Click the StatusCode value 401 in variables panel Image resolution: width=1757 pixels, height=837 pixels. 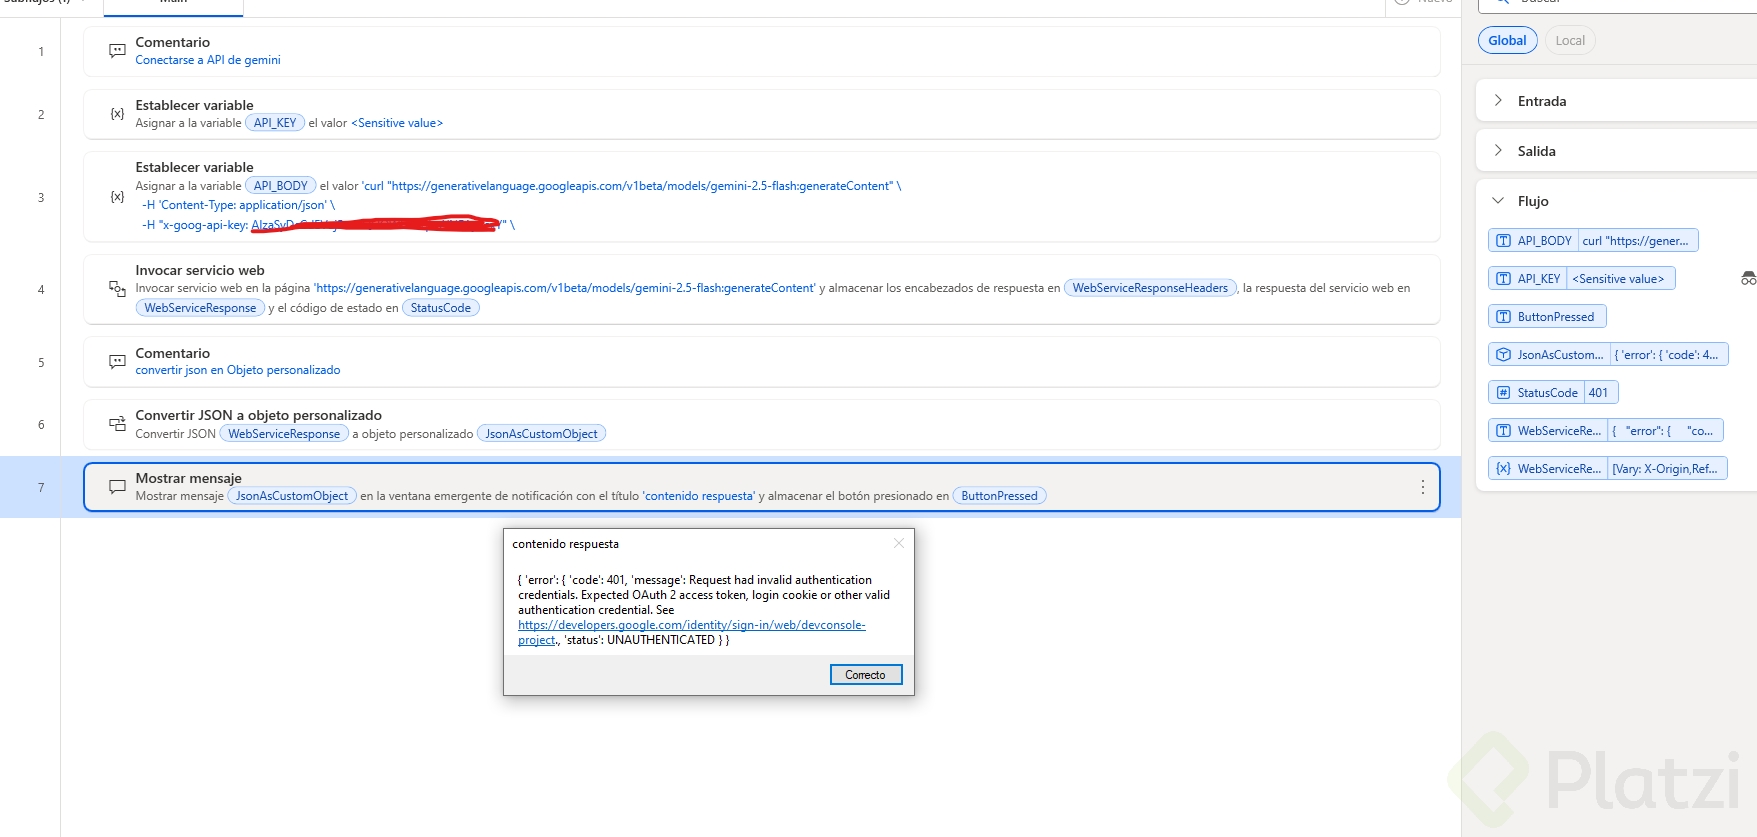coord(1599,393)
